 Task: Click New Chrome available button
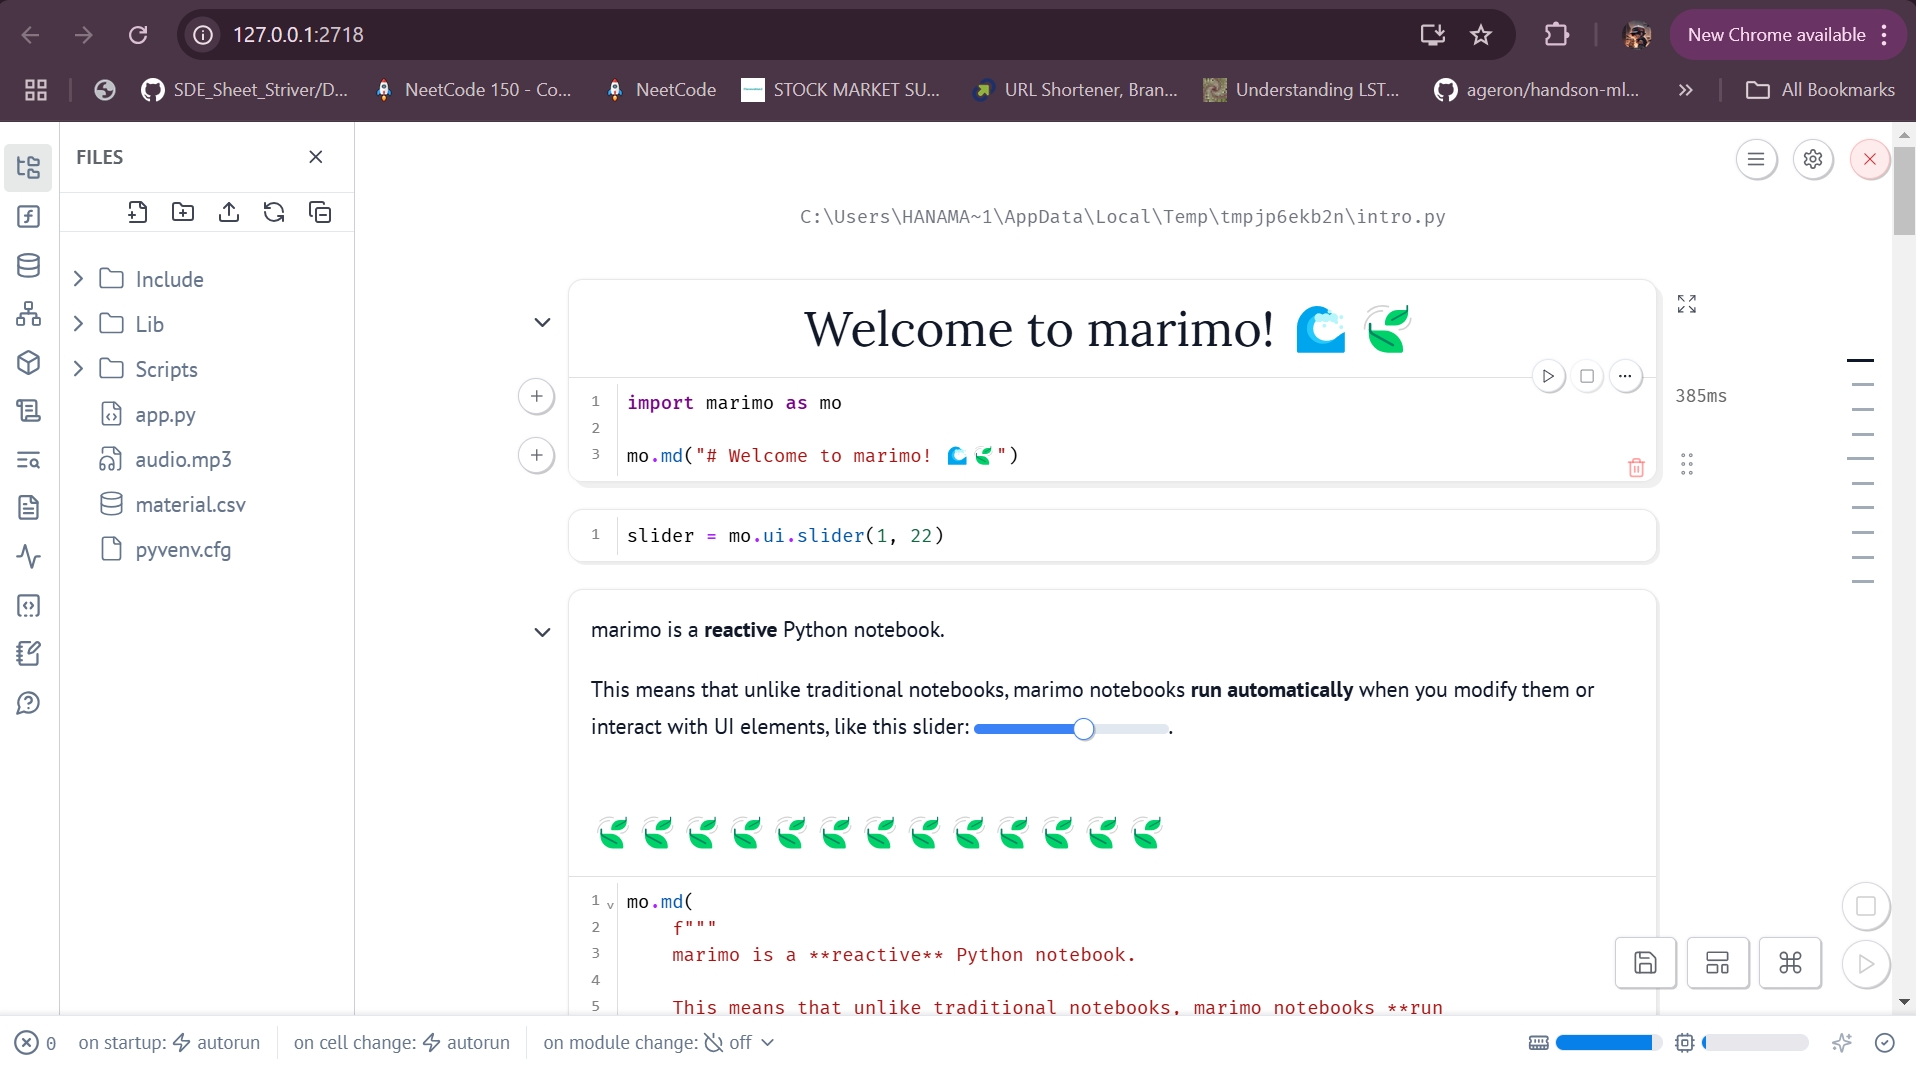coord(1788,35)
